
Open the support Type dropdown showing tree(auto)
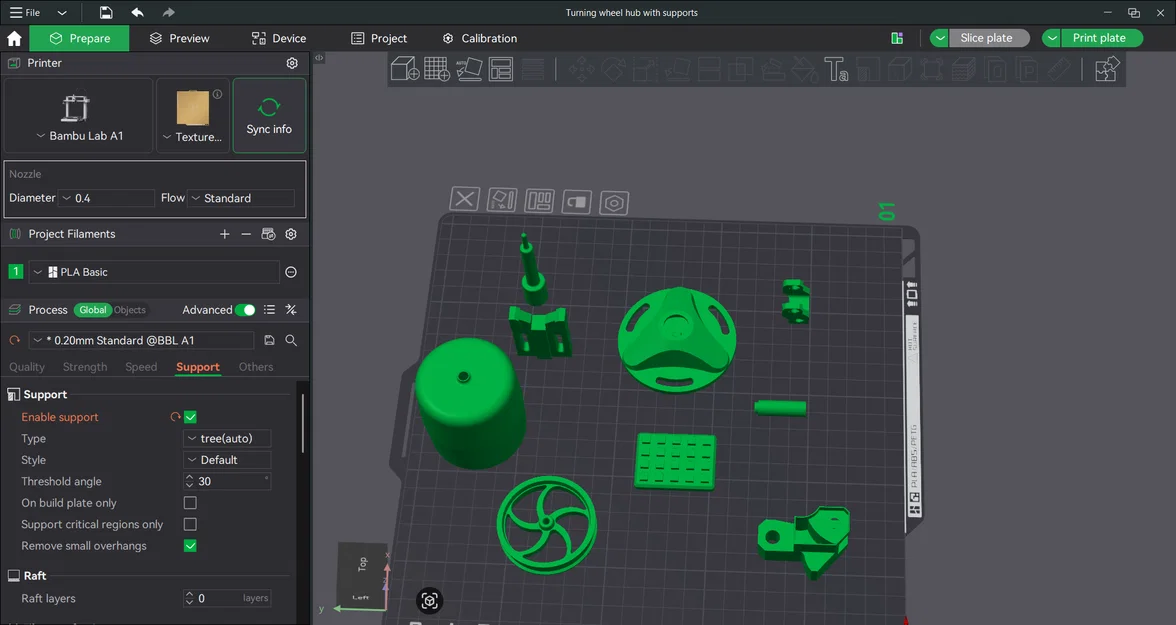pos(227,438)
